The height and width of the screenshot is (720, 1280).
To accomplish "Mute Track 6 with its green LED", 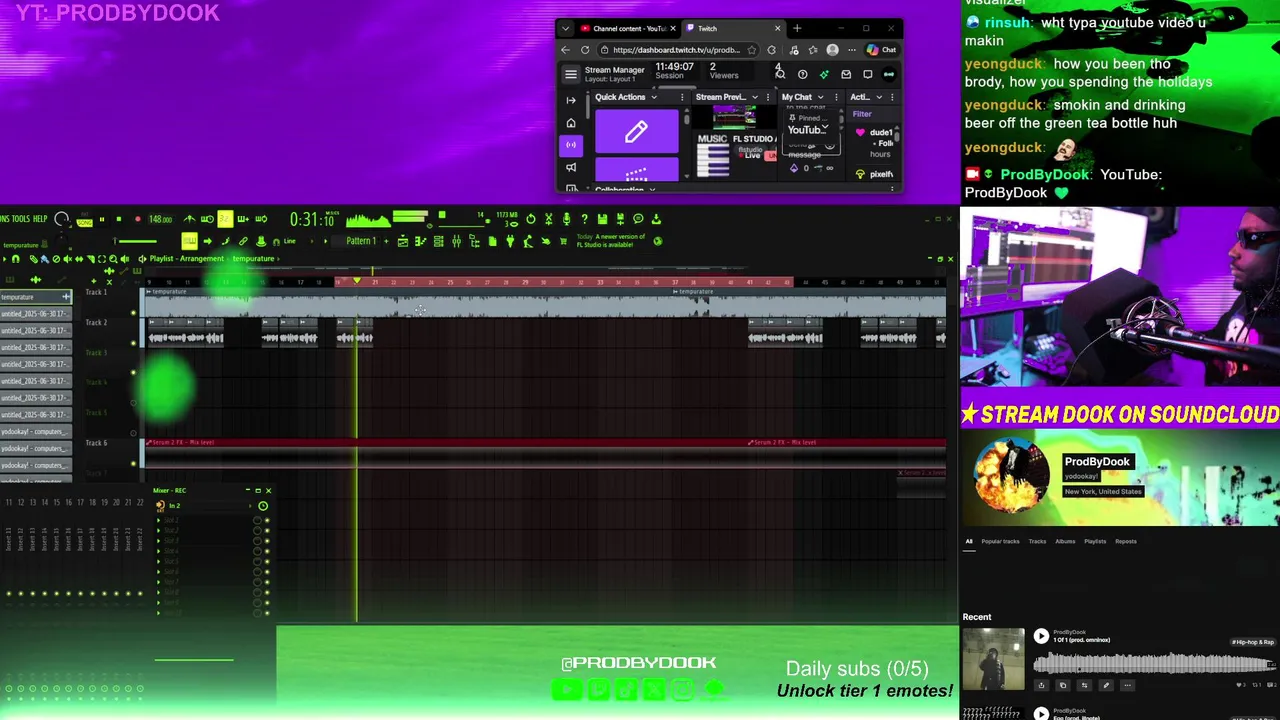I will [133, 463].
